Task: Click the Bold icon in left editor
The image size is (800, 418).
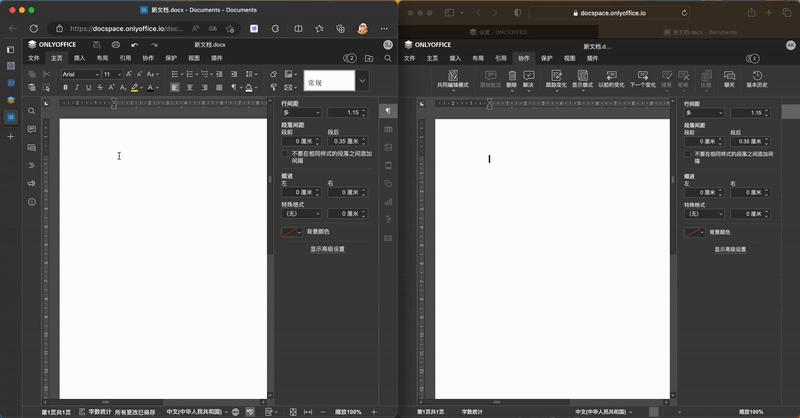Action: 66,88
